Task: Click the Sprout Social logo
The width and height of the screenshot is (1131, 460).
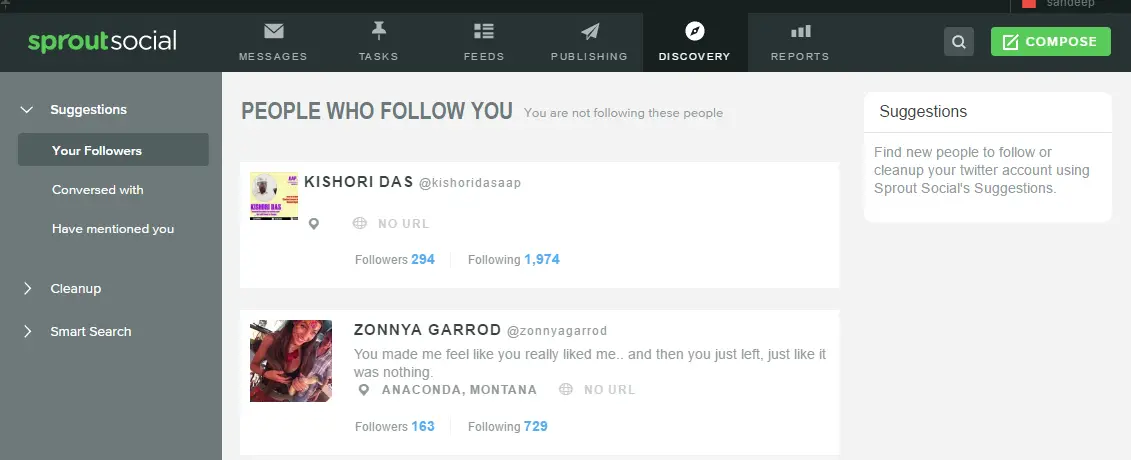Action: tap(102, 42)
